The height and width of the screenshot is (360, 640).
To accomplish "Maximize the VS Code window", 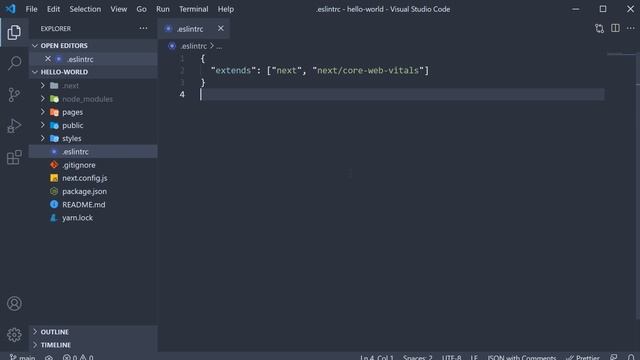I will click(603, 9).
